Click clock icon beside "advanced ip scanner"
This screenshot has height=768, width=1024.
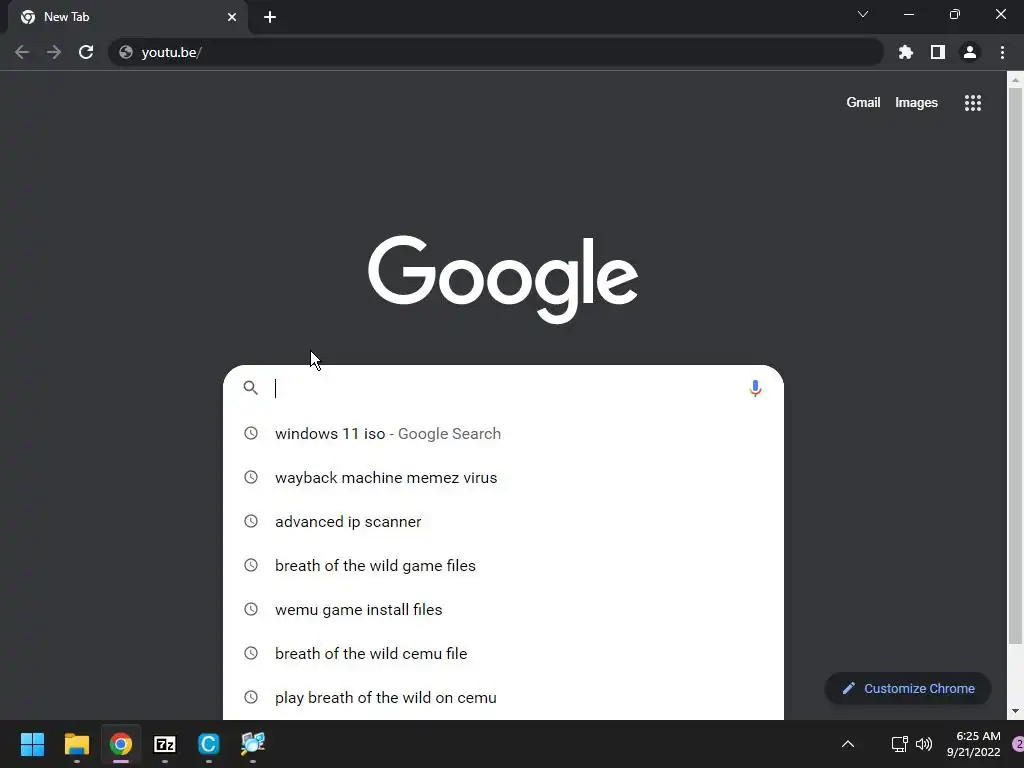(251, 521)
